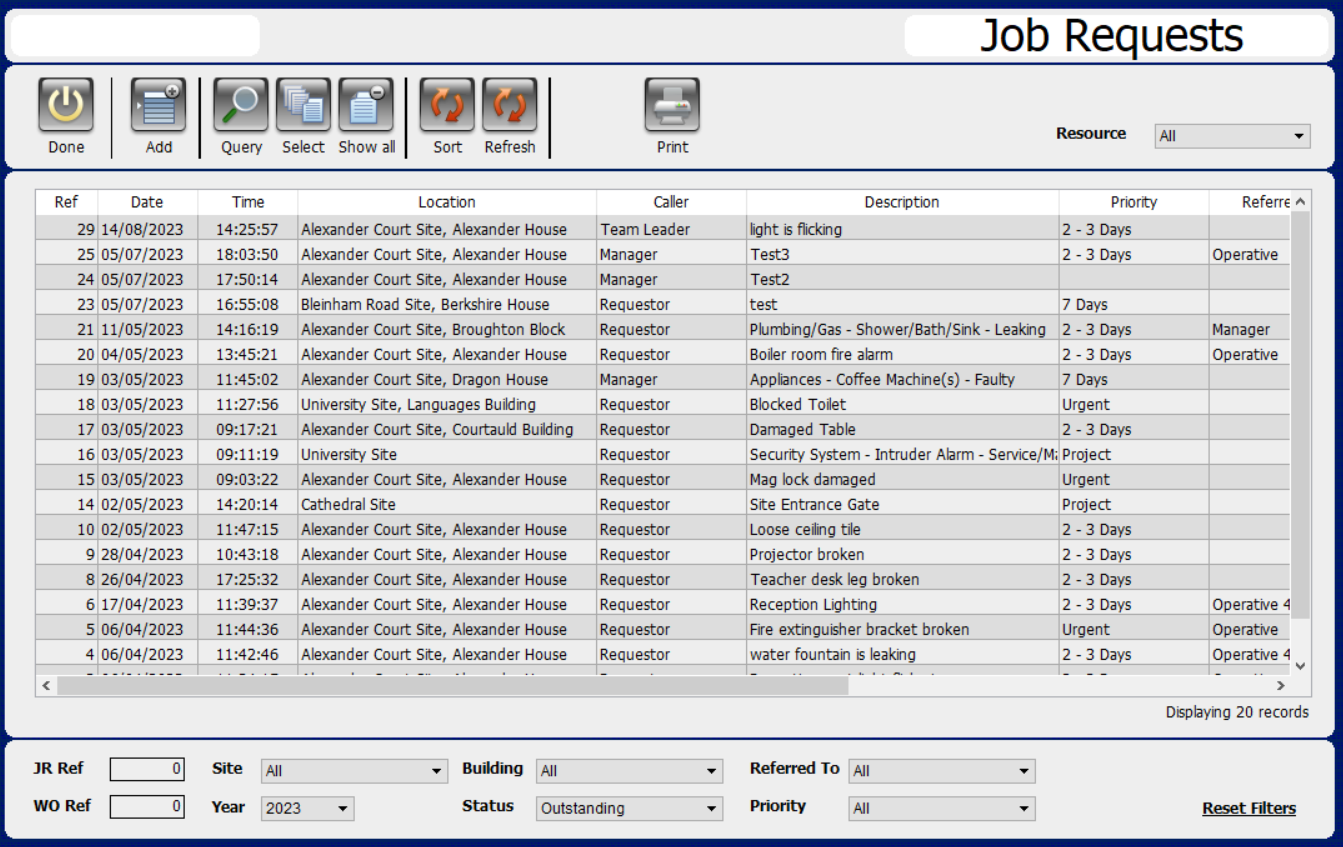
Task: Click the Reset Filters link
Action: (1249, 808)
